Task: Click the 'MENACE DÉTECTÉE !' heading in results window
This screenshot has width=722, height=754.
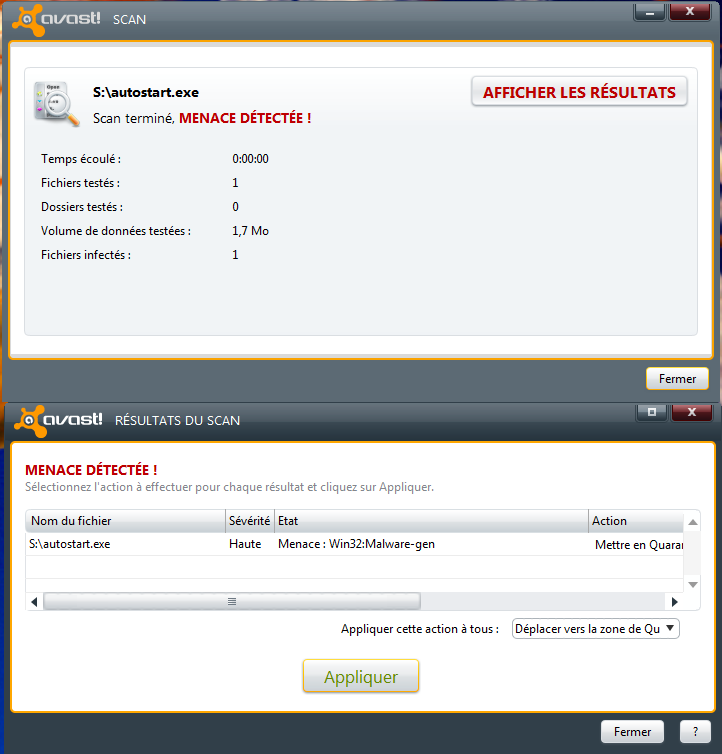Action: tap(91, 470)
